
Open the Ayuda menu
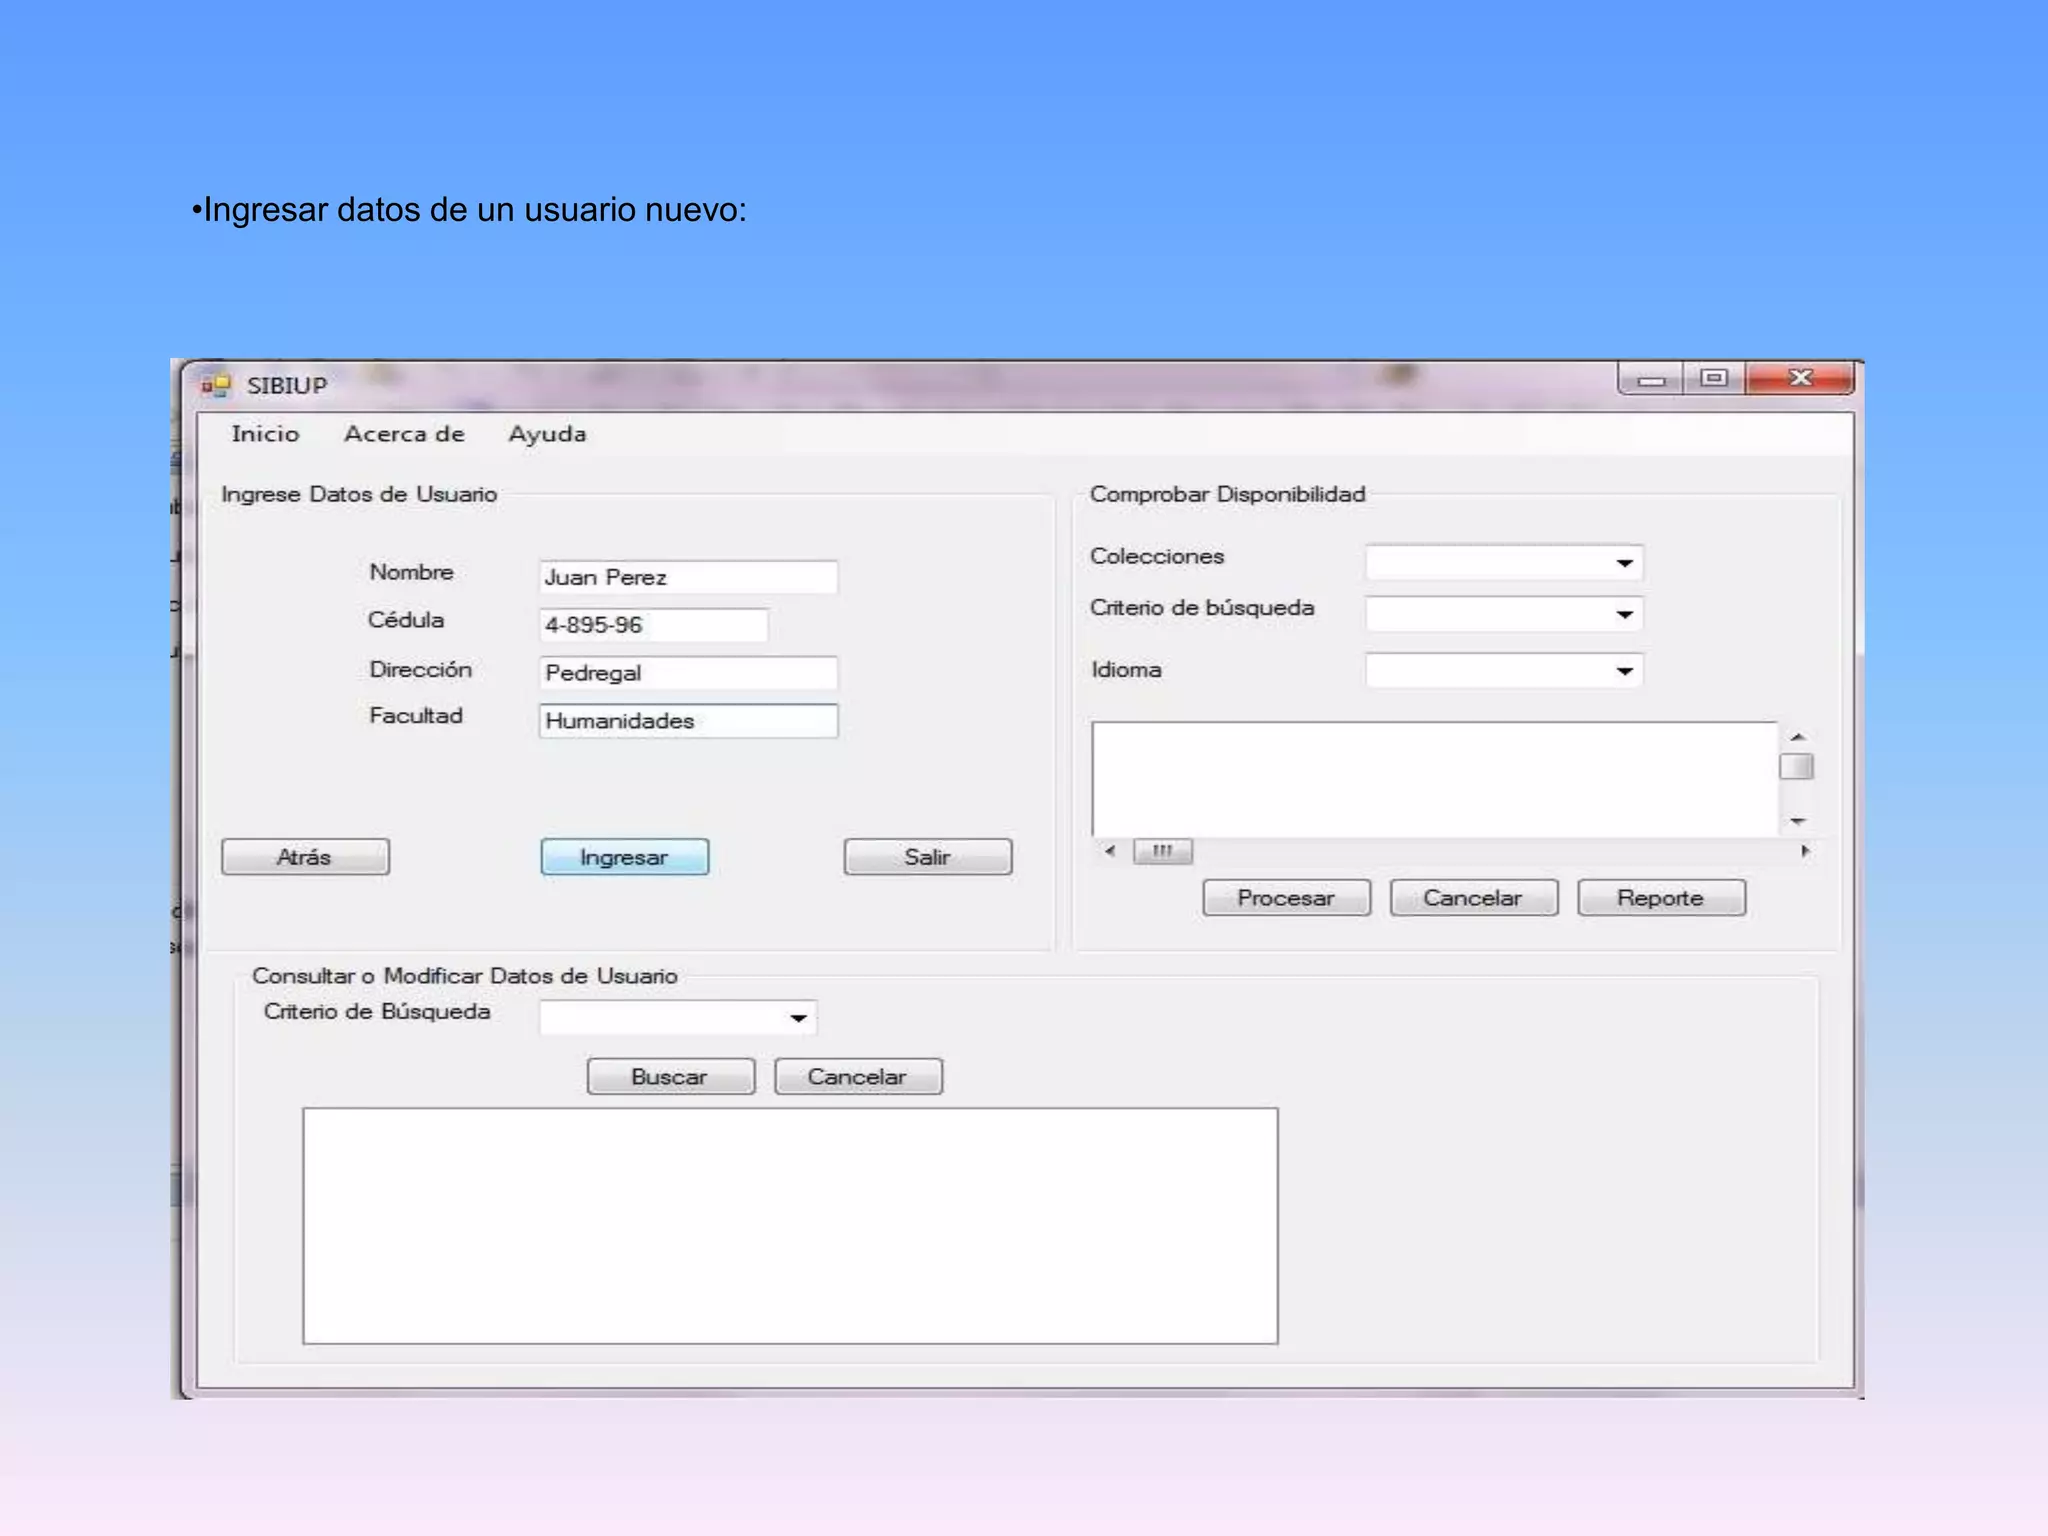(x=547, y=434)
